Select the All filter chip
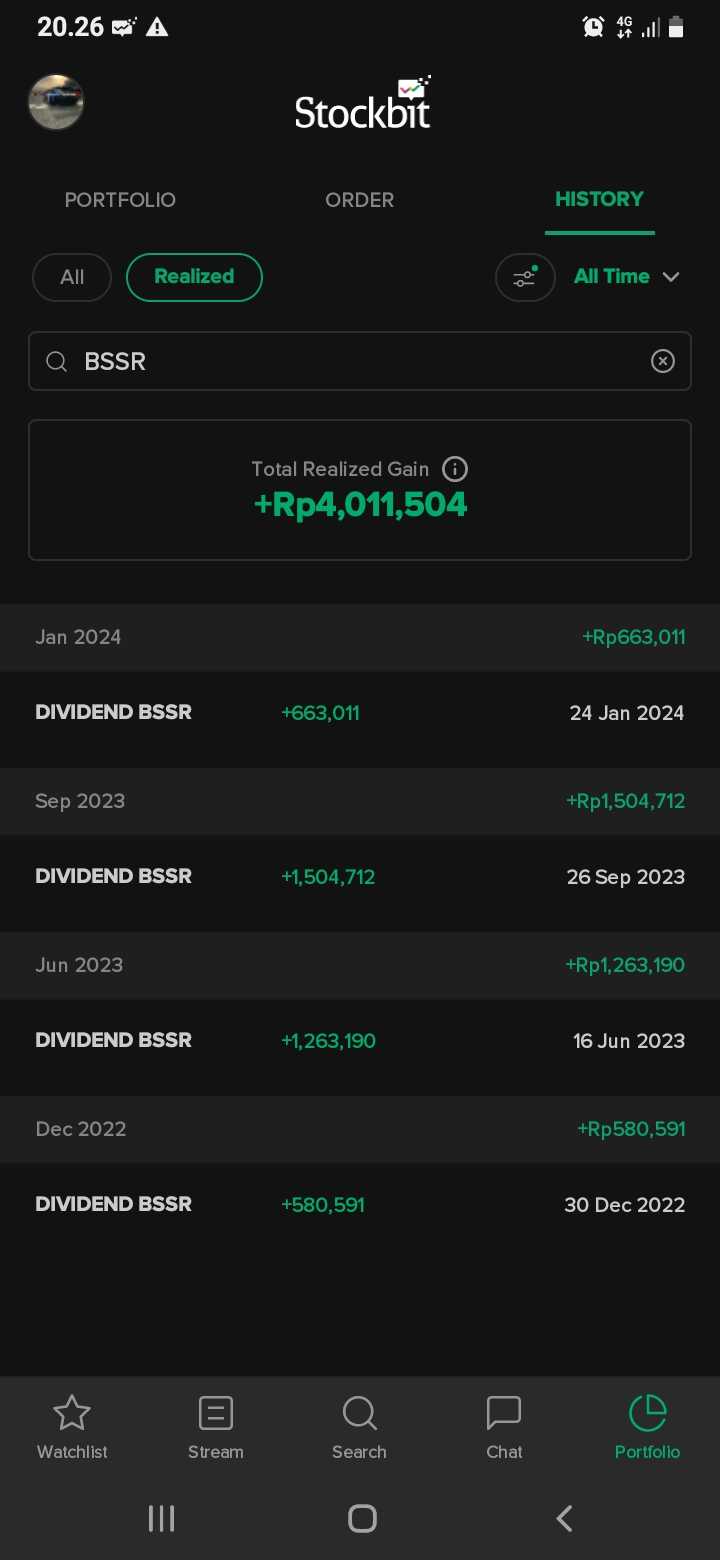Viewport: 720px width, 1560px height. [x=72, y=277]
